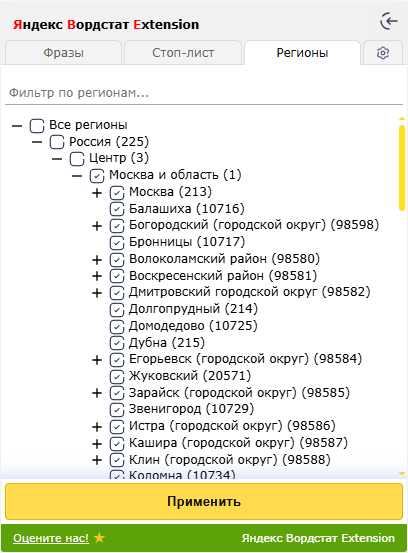
Task: Click the Домодедово (10725) label
Action: click(193, 326)
